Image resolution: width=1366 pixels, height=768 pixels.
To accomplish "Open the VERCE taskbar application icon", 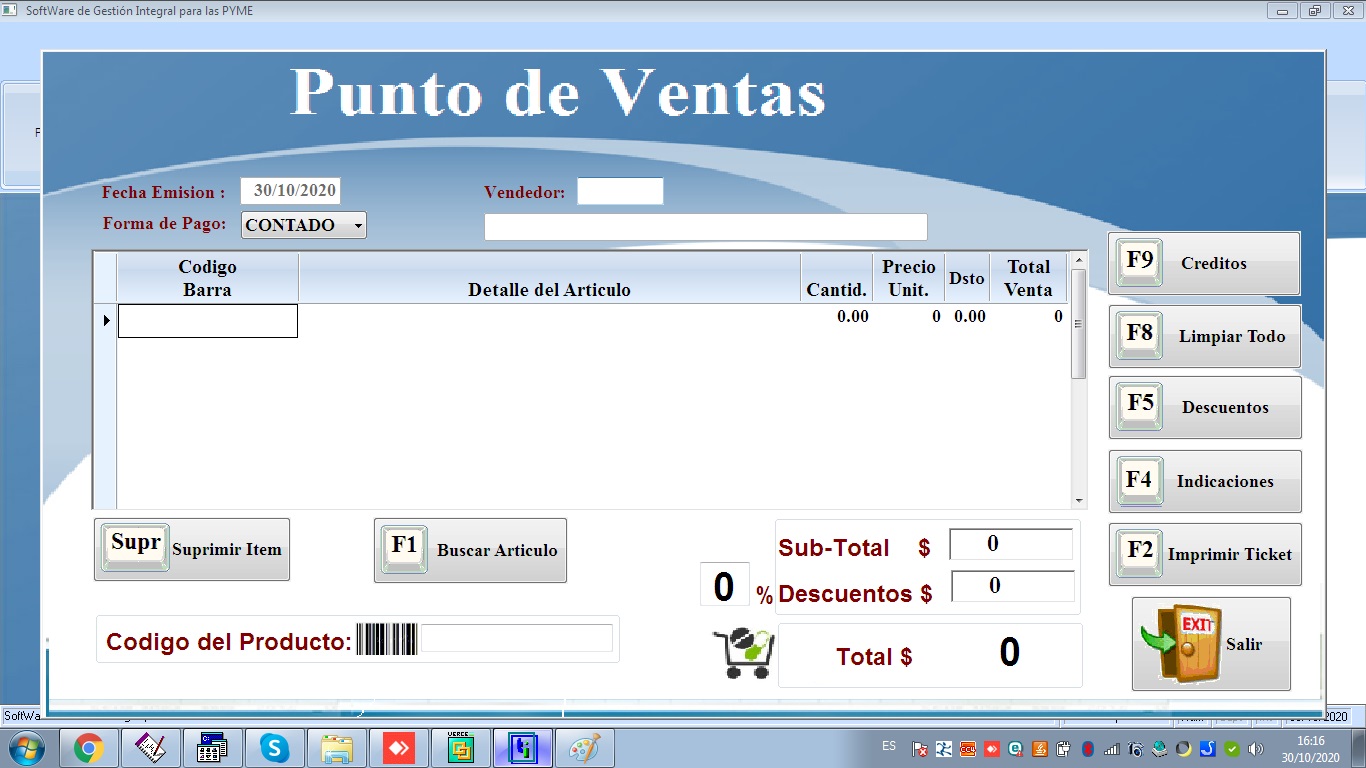I will 460,748.
